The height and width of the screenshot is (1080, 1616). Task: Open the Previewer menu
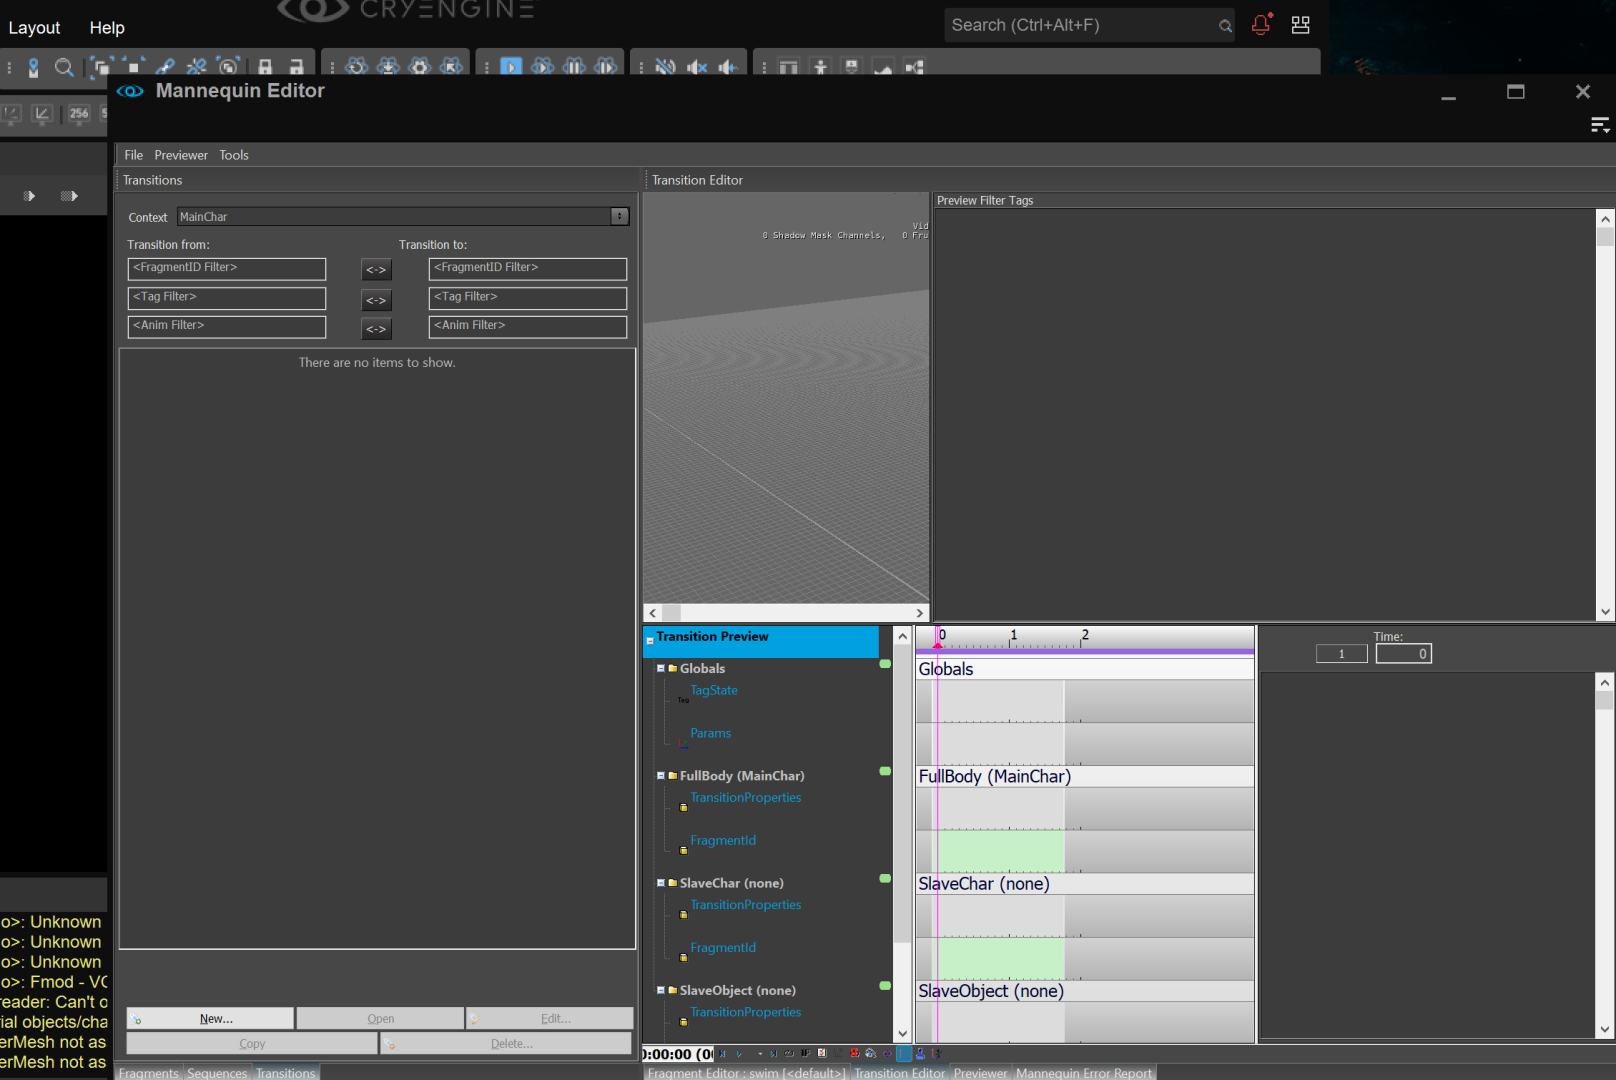[x=181, y=155]
